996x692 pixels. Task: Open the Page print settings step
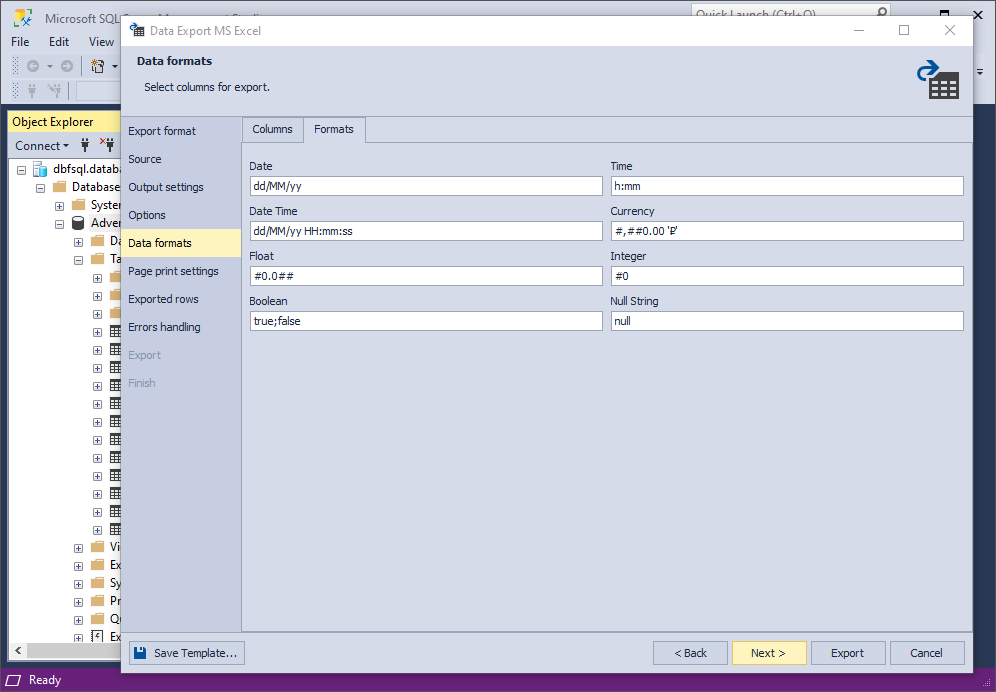coord(173,271)
